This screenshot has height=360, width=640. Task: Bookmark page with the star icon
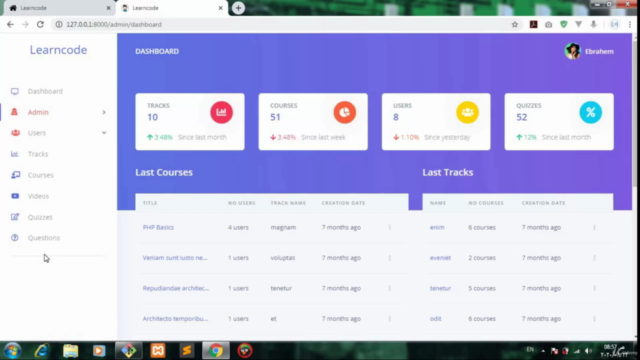515,24
